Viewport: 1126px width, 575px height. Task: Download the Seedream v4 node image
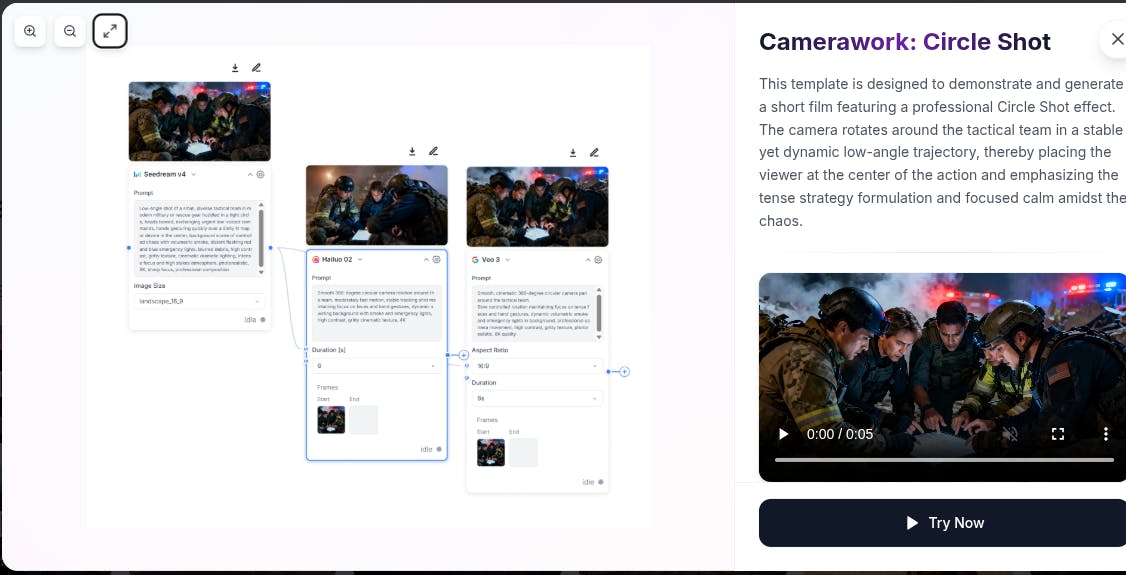[235, 67]
